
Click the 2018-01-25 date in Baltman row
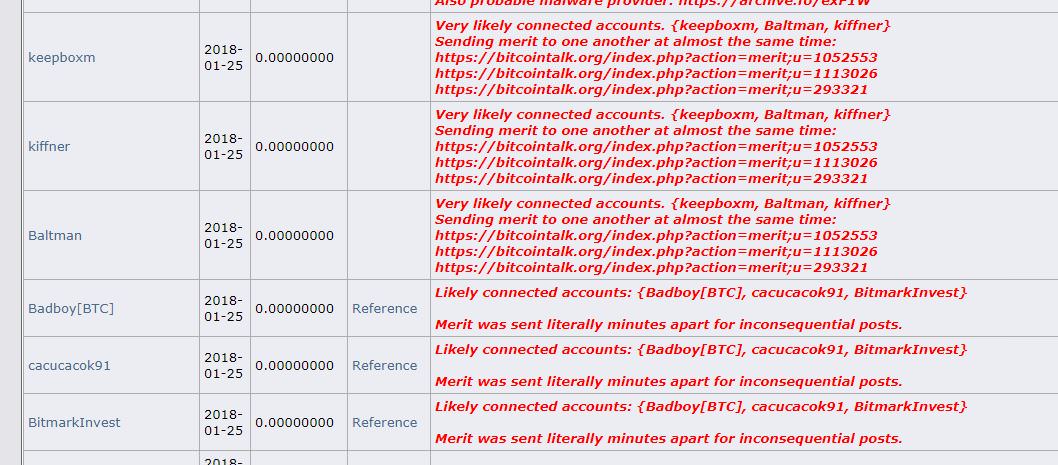[223, 236]
